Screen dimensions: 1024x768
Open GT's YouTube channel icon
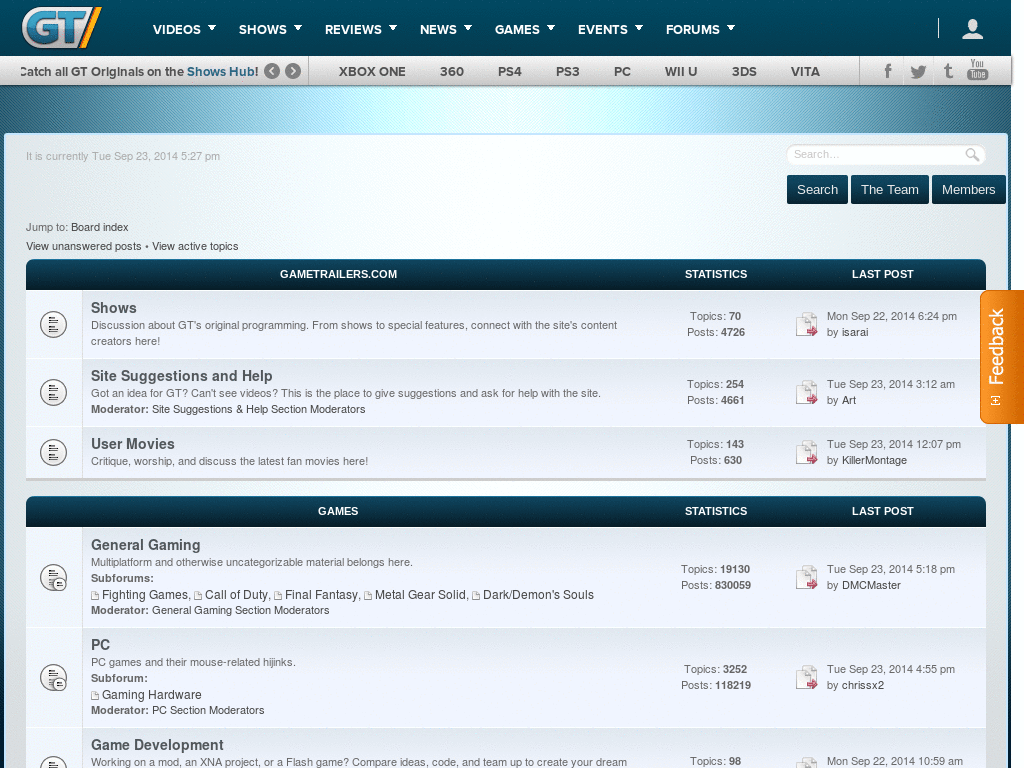pyautogui.click(x=977, y=70)
